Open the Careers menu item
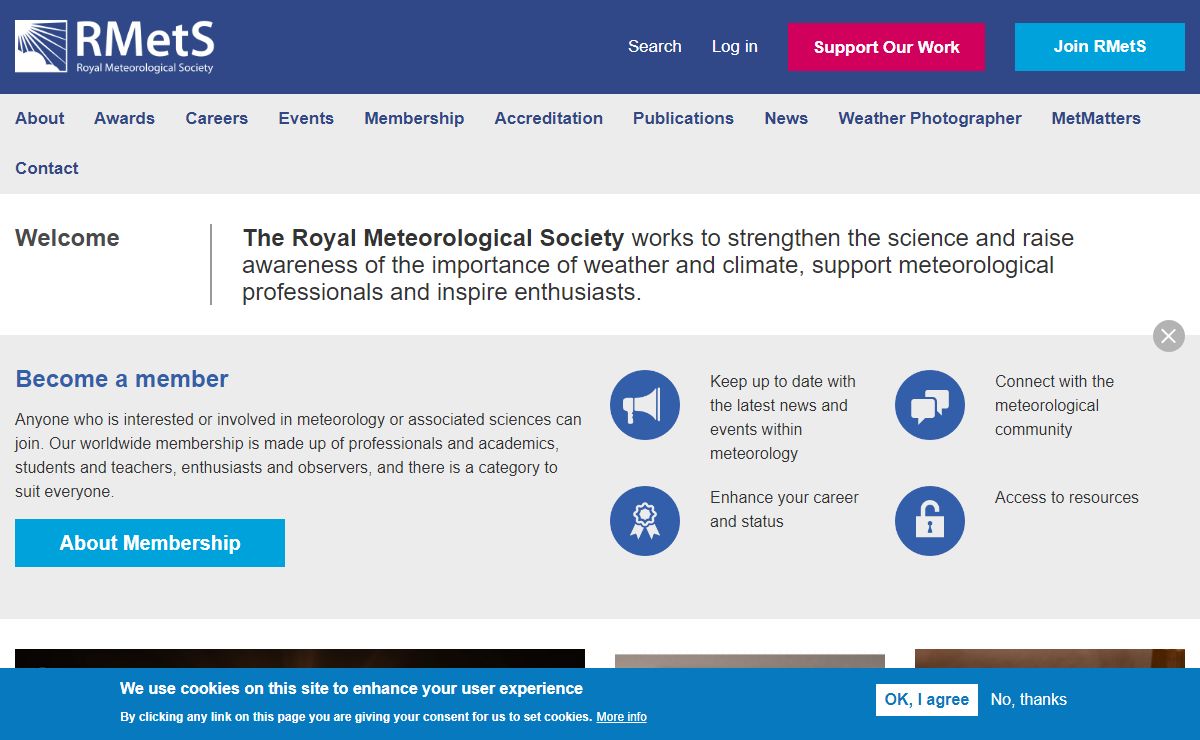This screenshot has width=1200, height=740. pyautogui.click(x=217, y=118)
